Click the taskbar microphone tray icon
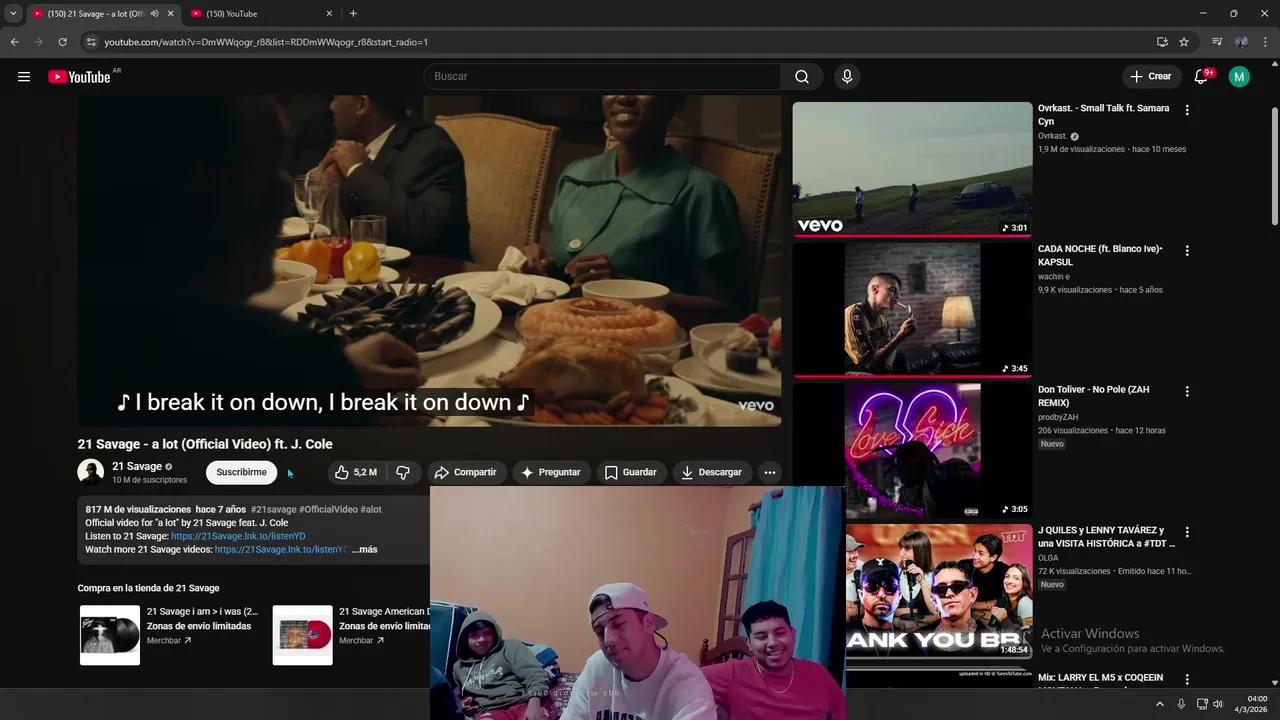1280x720 pixels. point(1181,704)
